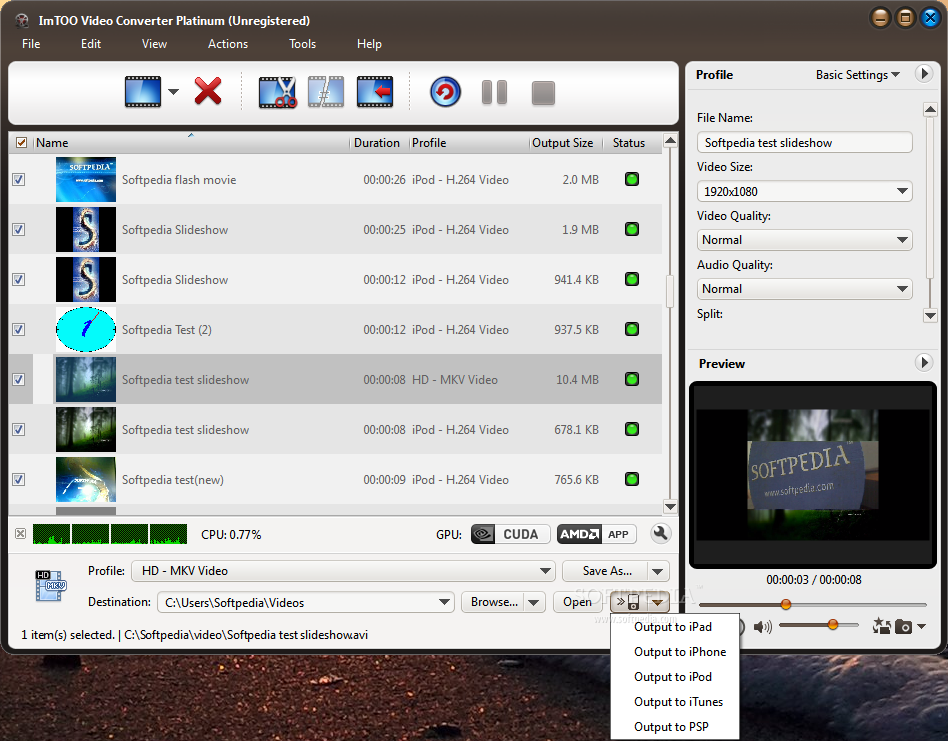Viewport: 948px width, 741px height.
Task: Expand the Preview panel arrow button
Action: tap(923, 363)
